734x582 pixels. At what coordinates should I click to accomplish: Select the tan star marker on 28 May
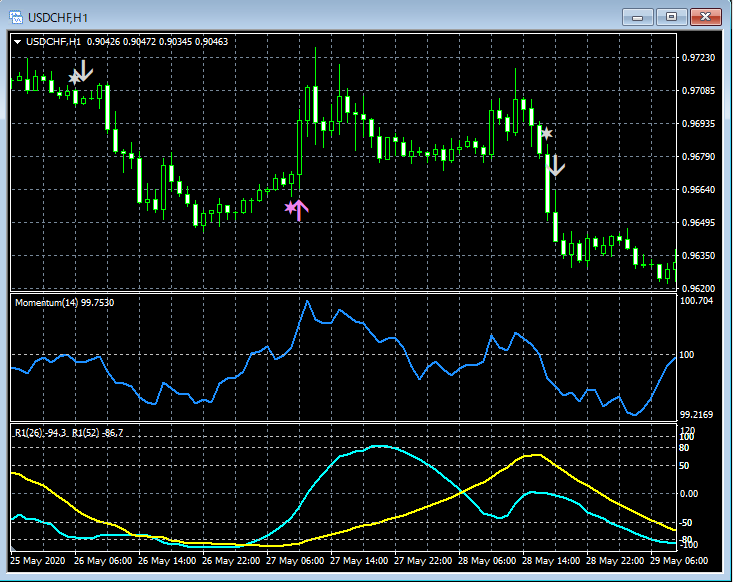coord(545,133)
